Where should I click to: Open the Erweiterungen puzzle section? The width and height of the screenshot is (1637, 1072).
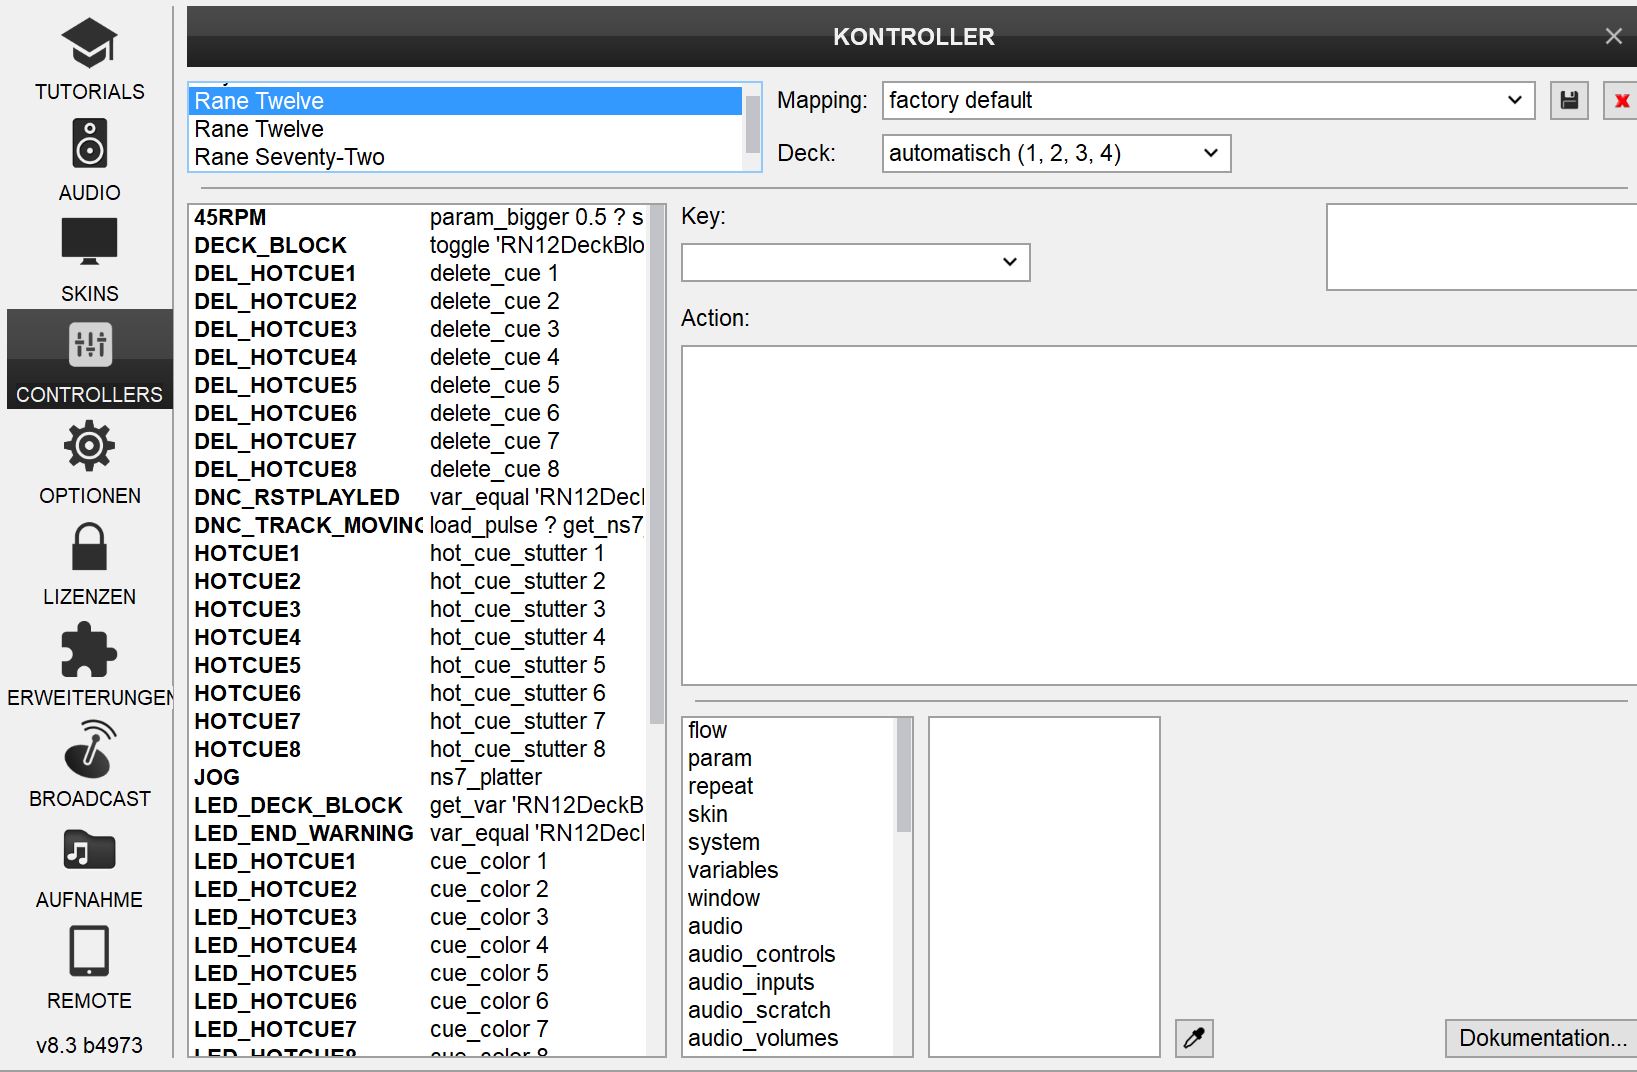(x=89, y=664)
